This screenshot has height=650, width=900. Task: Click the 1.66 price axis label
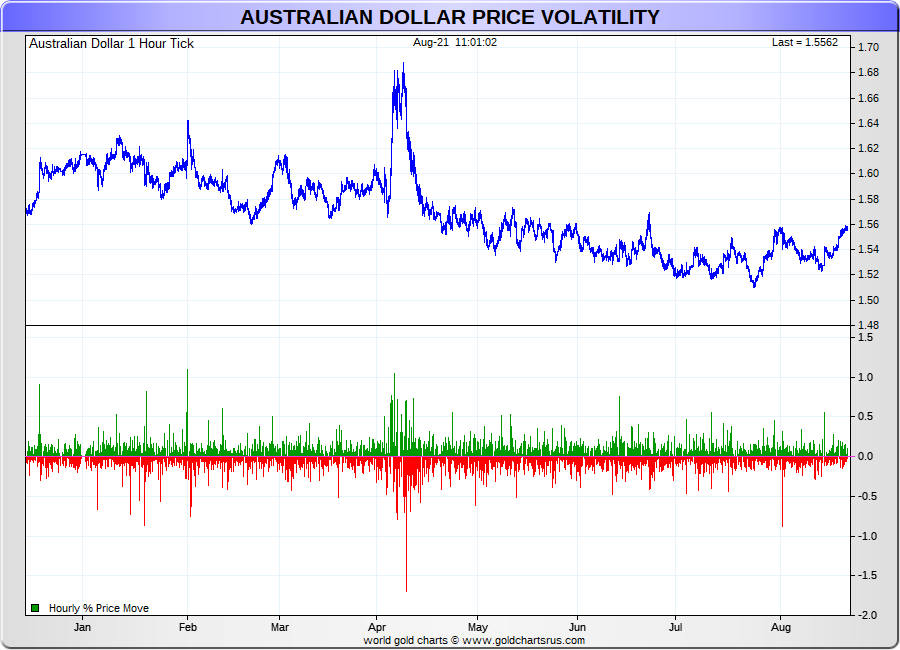868,98
